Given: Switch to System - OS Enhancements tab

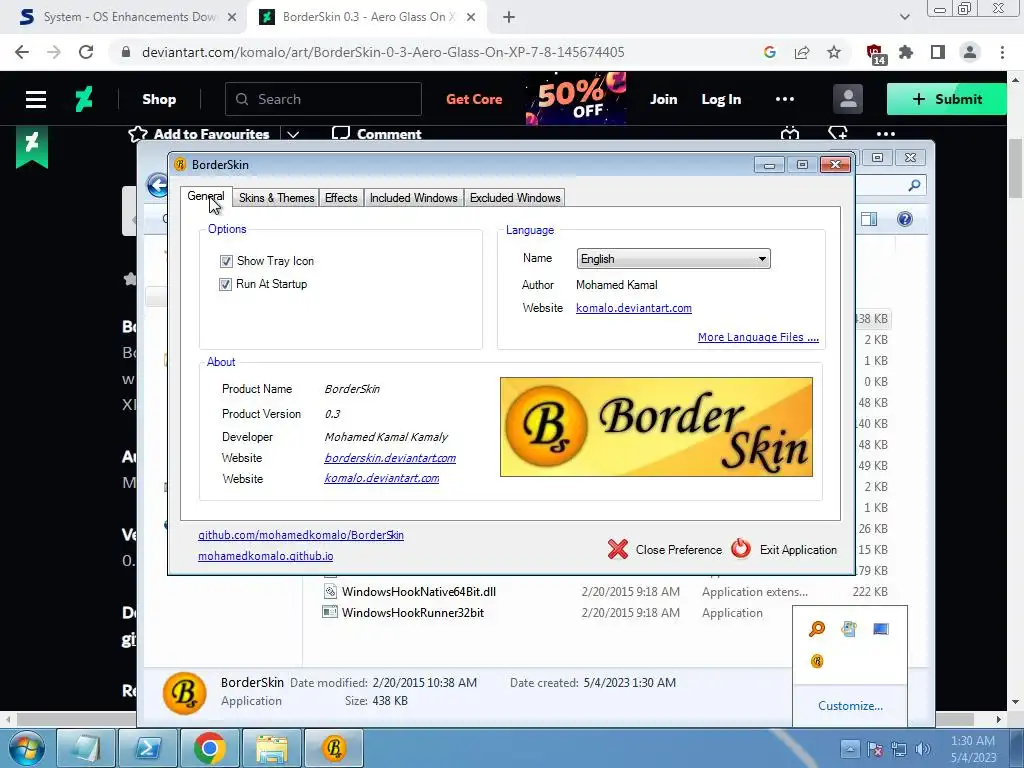Looking at the screenshot, I should [x=128, y=17].
